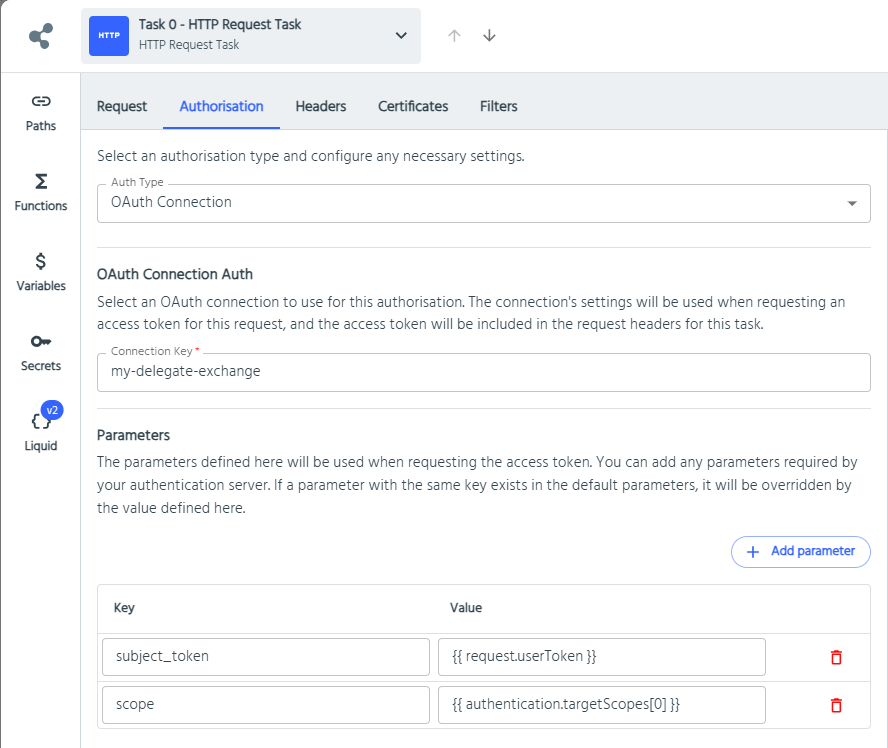
Task: Open the Variables sidebar section
Action: [x=41, y=273]
